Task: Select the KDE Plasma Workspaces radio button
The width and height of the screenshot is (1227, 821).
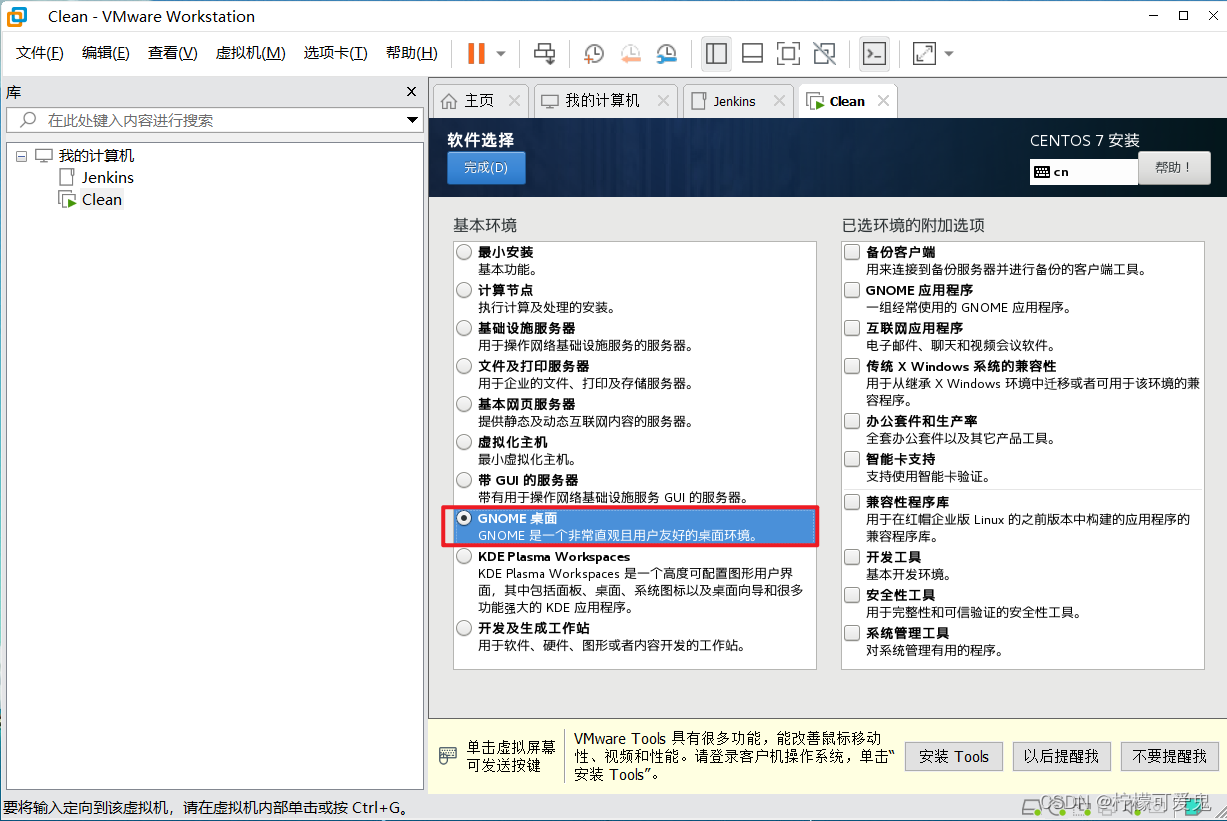Action: pos(464,556)
